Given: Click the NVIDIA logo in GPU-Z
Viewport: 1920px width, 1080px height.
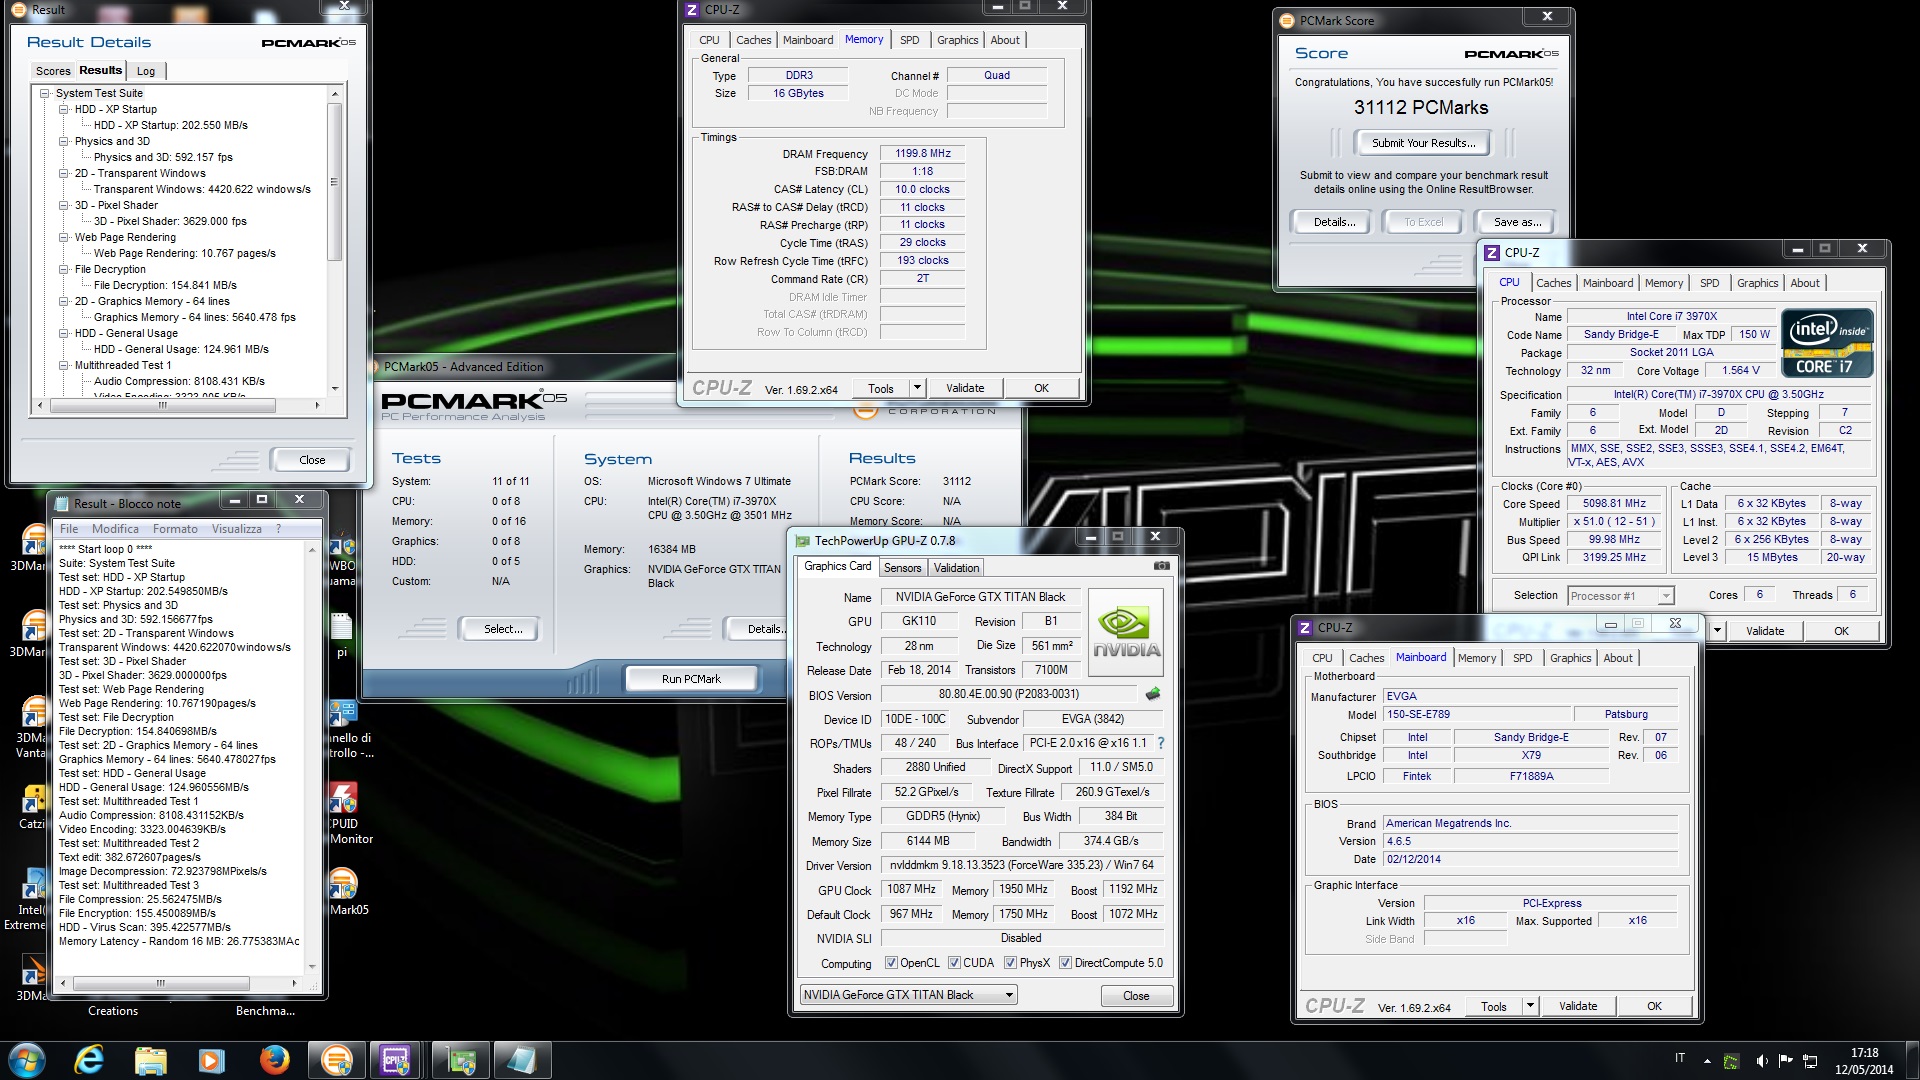Looking at the screenshot, I should [x=1125, y=630].
